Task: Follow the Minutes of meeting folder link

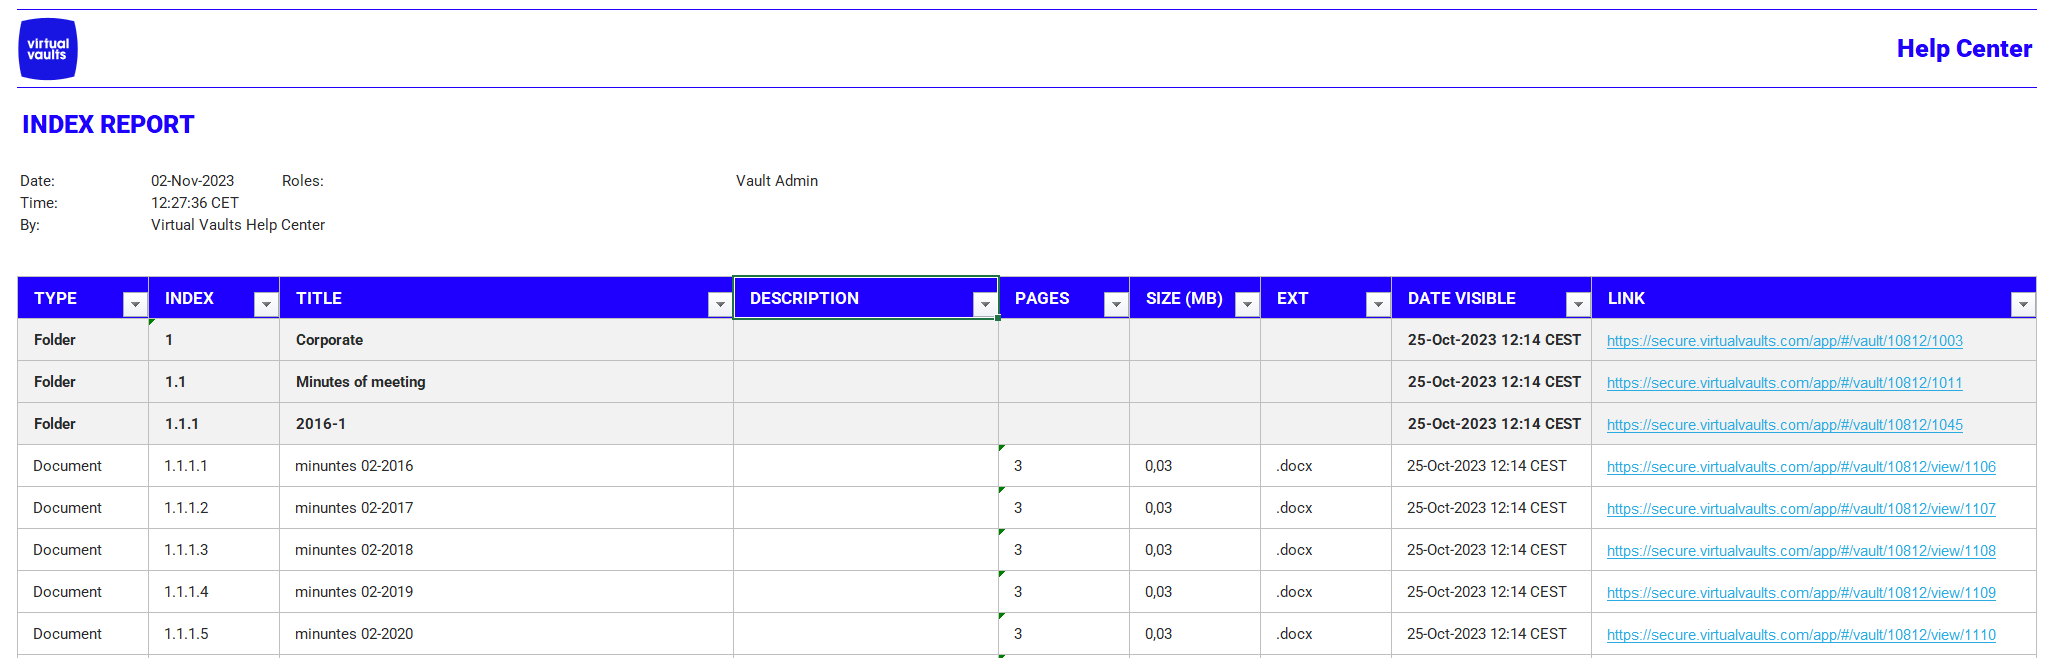Action: (x=1784, y=383)
